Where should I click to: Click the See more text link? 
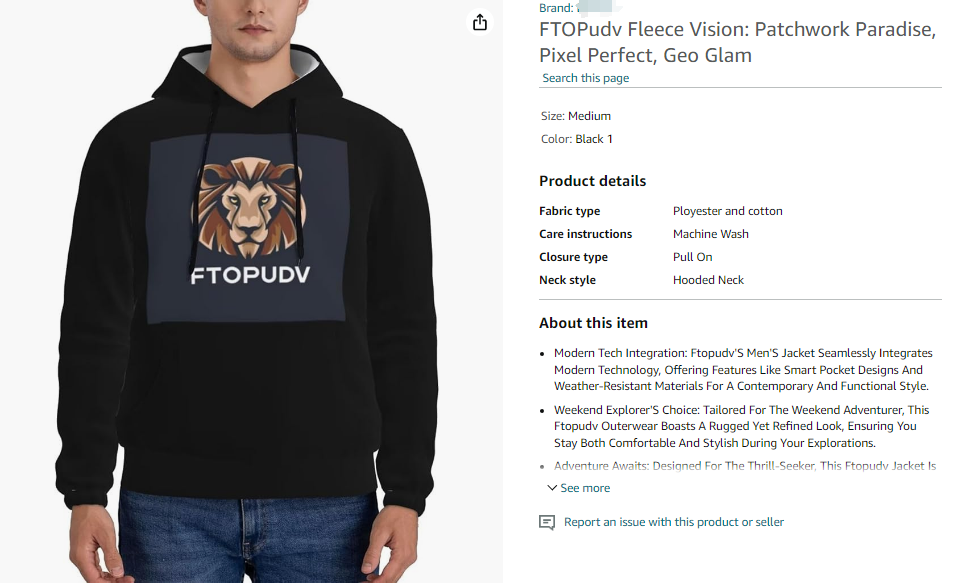[585, 488]
